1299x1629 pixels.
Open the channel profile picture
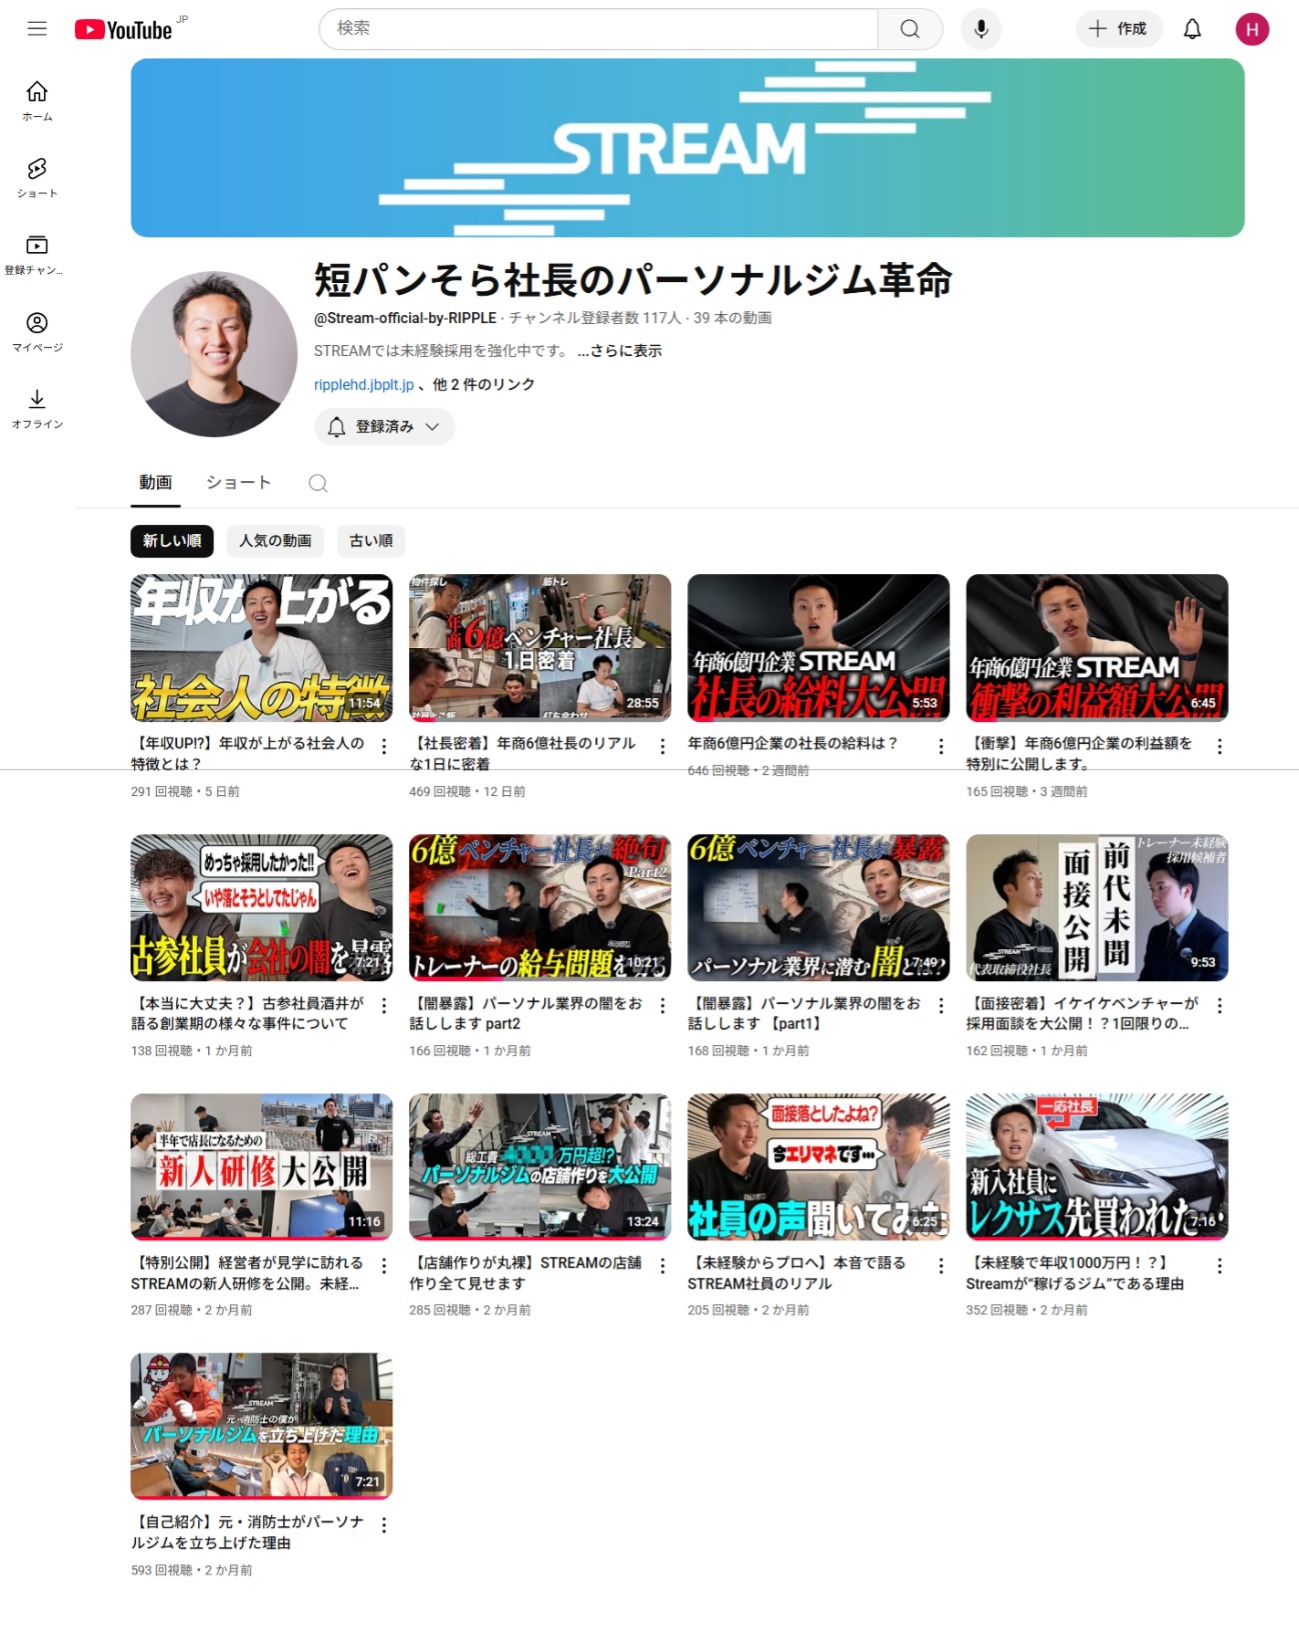pos(214,354)
